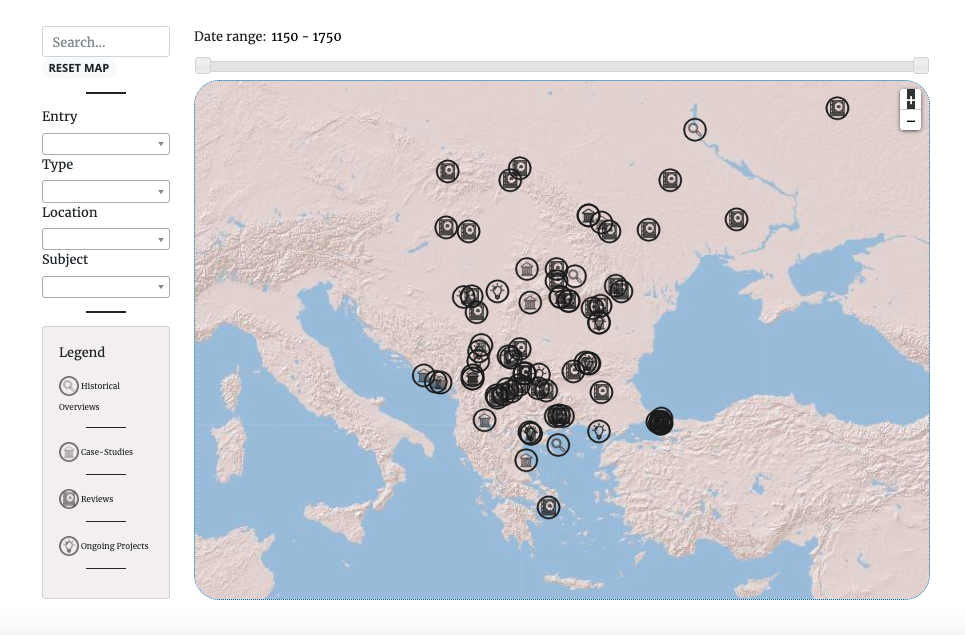The height and width of the screenshot is (635, 965).
Task: Open the Subject dropdown
Action: [x=106, y=288]
